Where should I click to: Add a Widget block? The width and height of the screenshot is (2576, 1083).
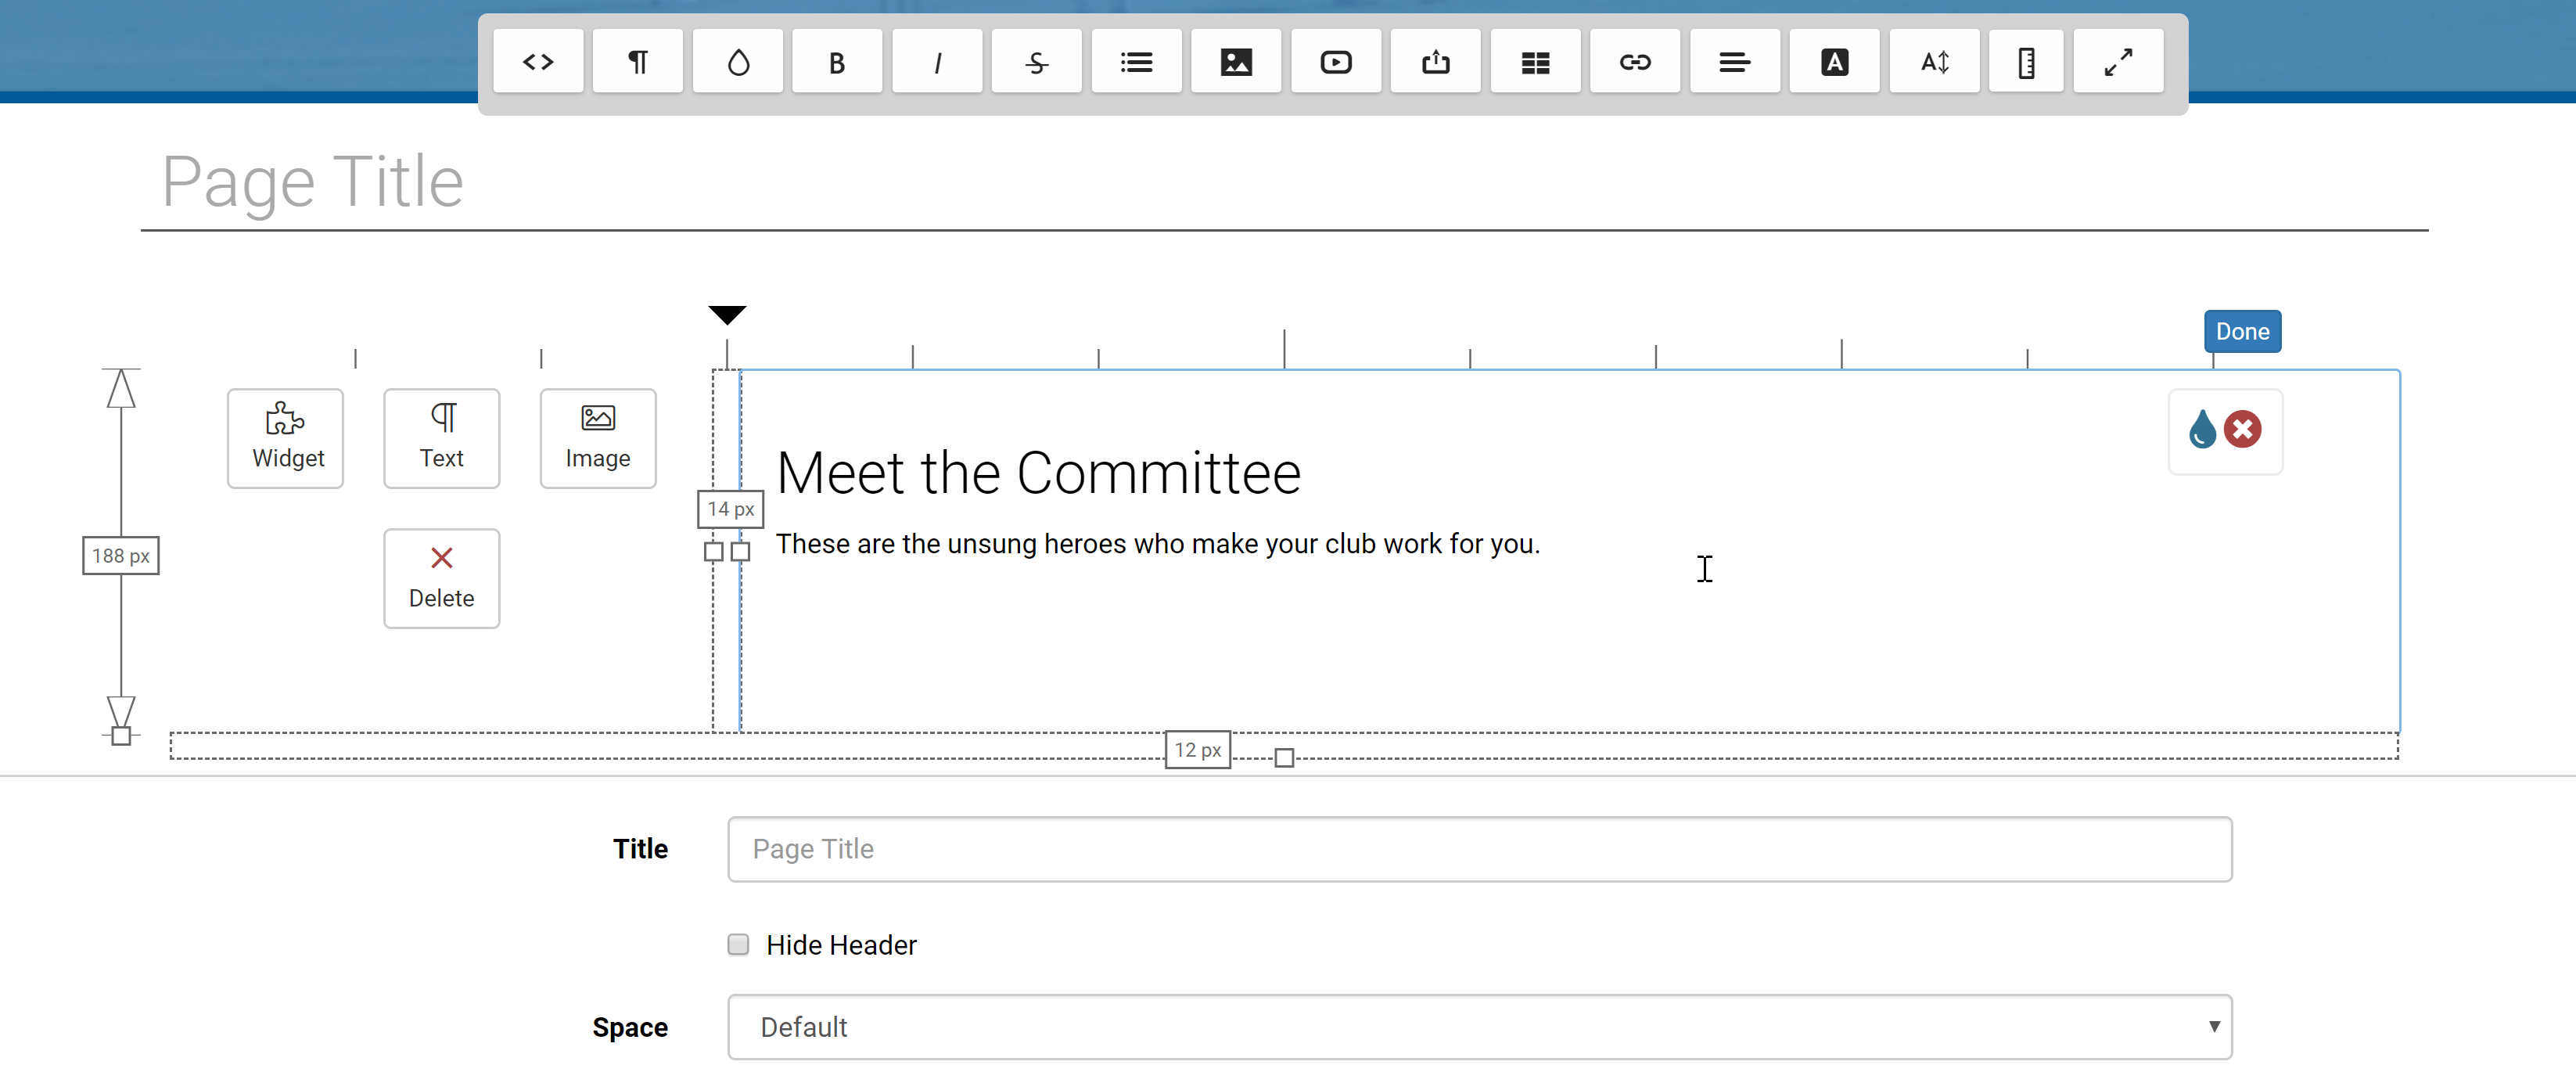(x=286, y=438)
